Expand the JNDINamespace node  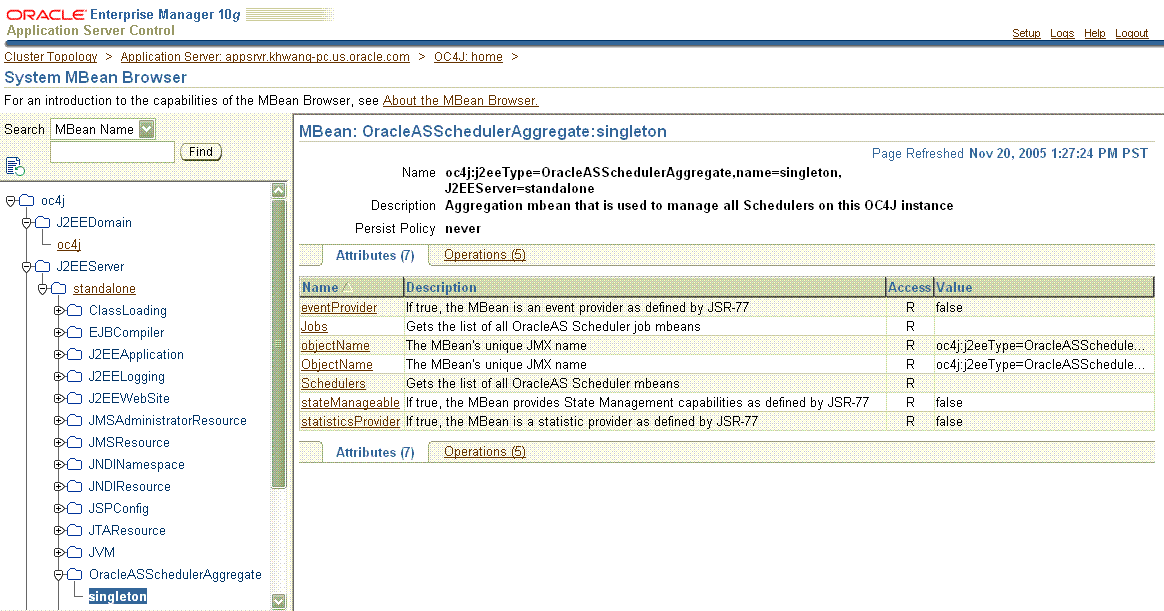[59, 465]
